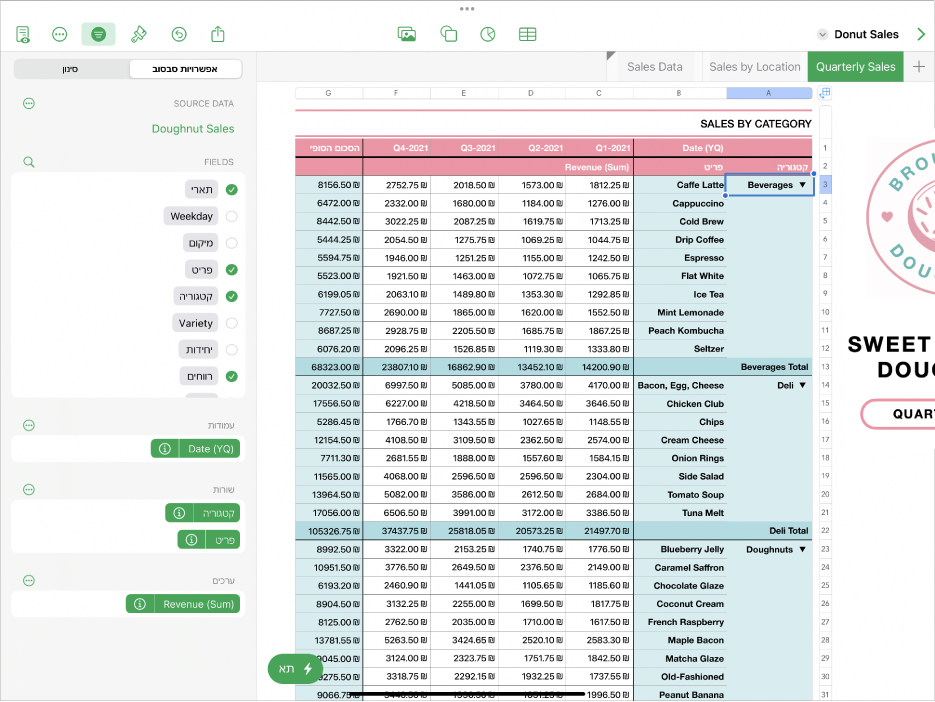Open the Share icon in toolbar

click(x=218, y=34)
